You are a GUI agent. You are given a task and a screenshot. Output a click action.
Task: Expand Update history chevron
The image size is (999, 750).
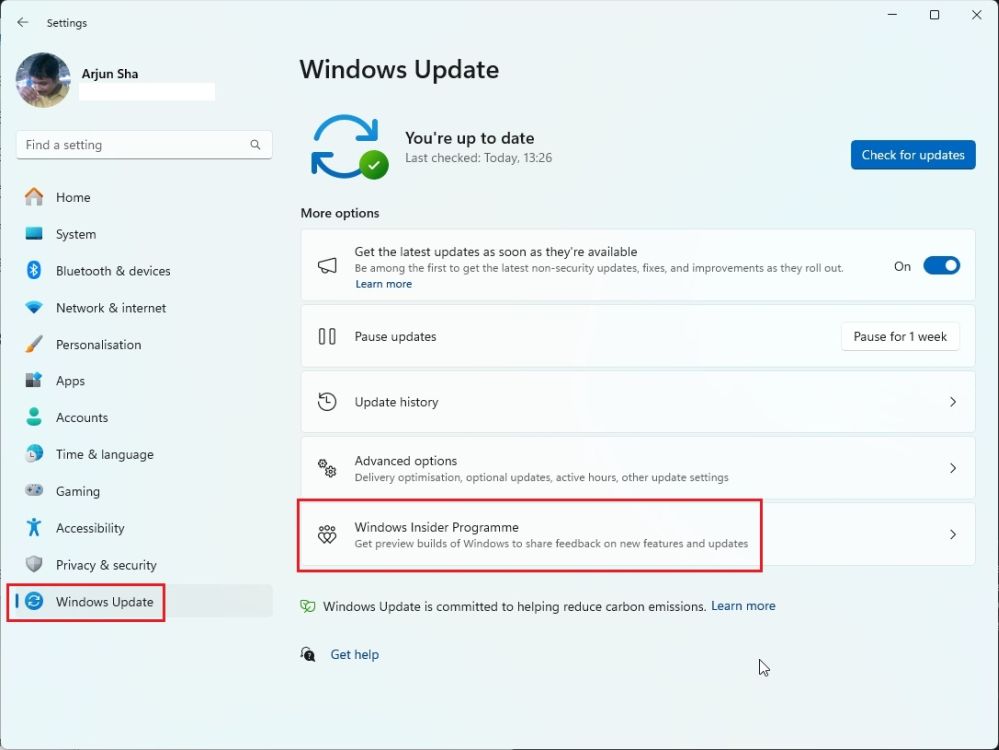coord(952,402)
